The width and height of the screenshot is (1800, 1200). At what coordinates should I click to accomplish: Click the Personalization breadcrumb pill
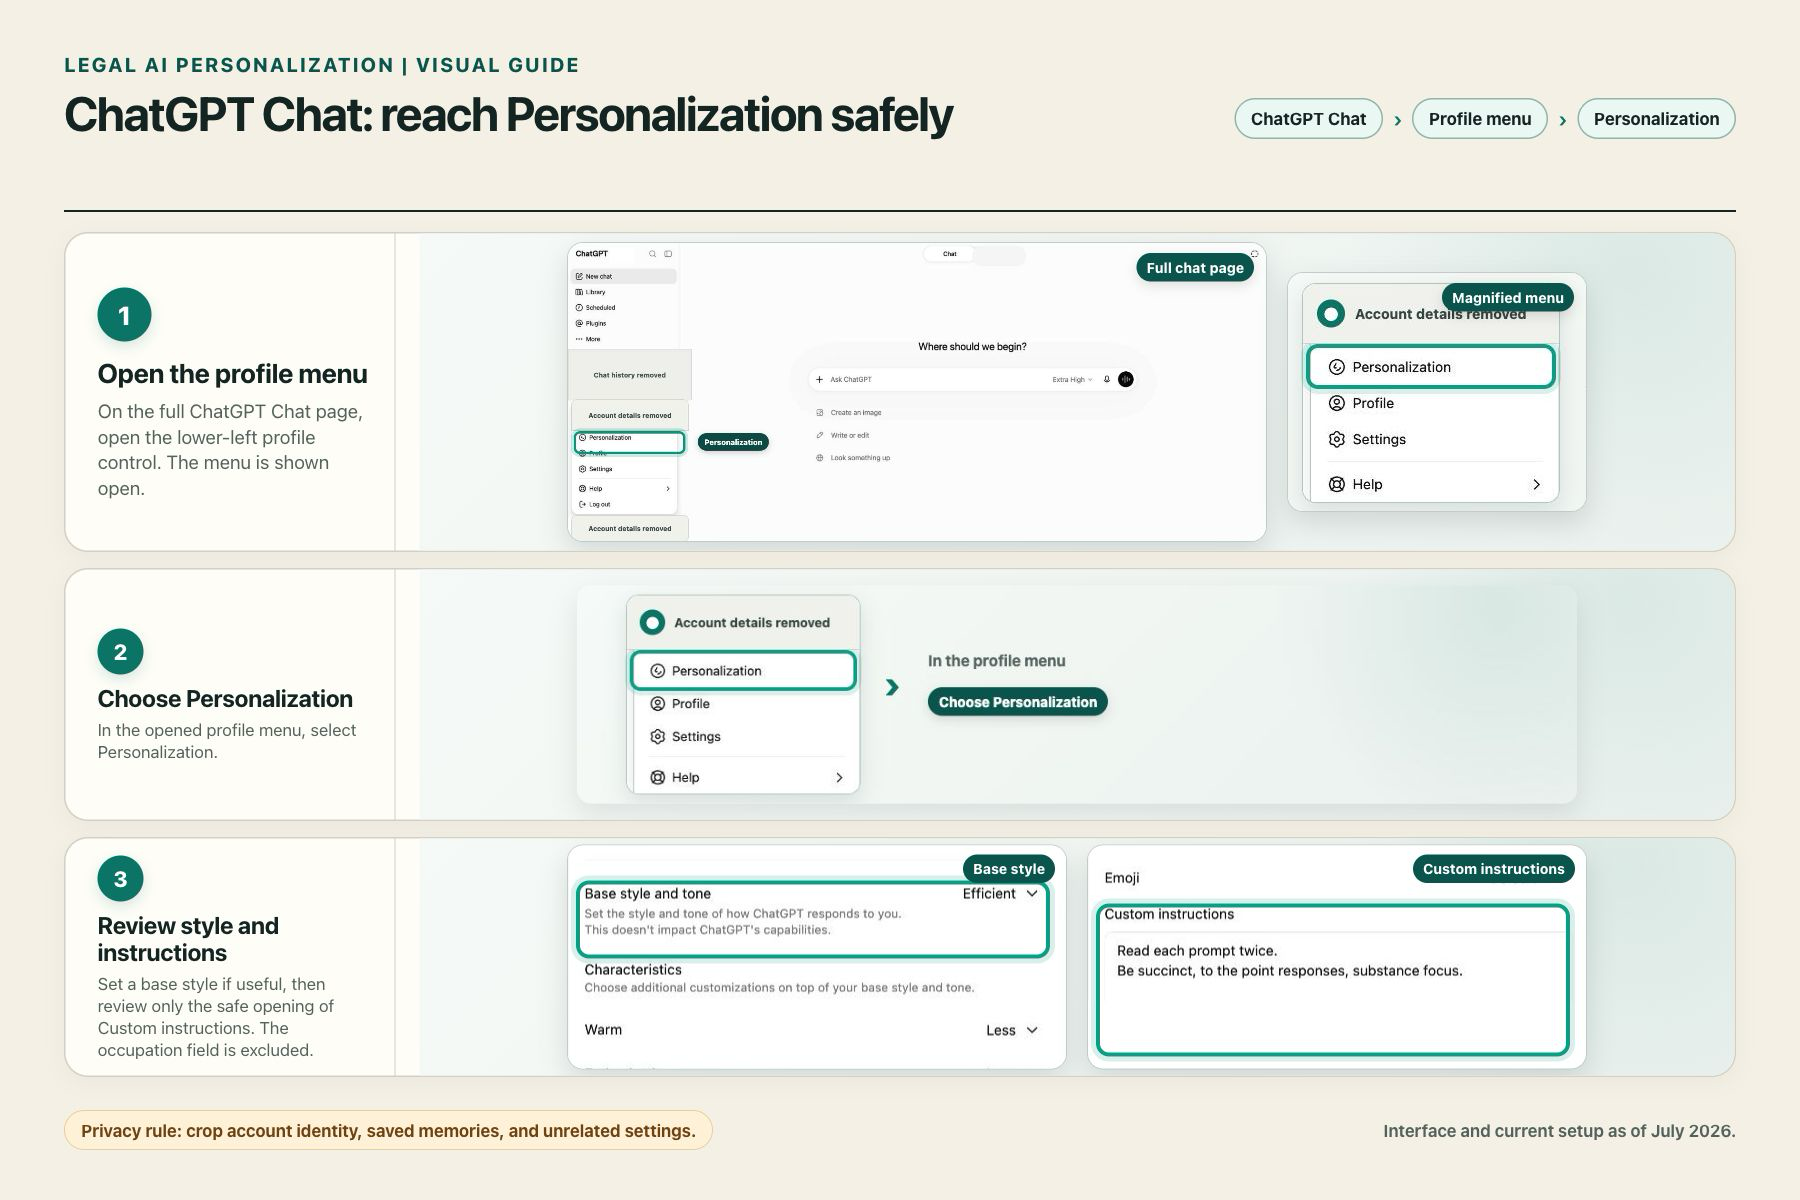coord(1656,119)
